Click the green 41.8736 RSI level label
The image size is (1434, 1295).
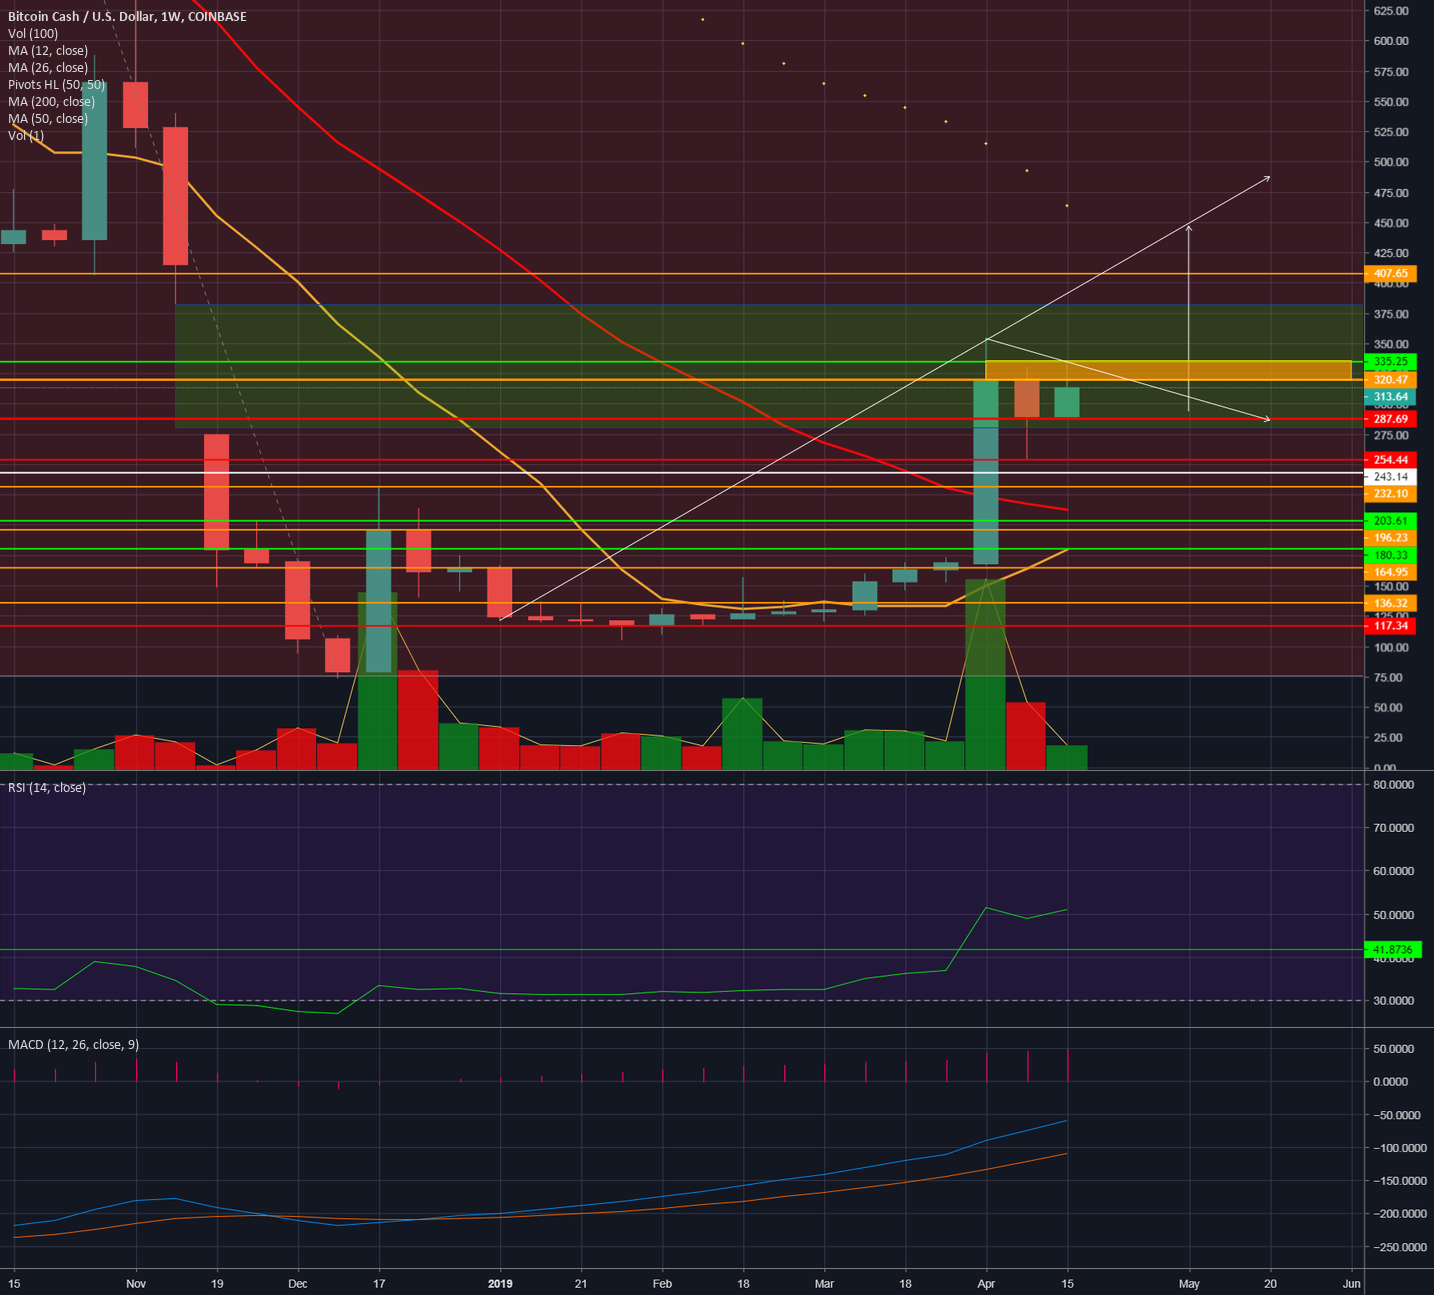pyautogui.click(x=1392, y=947)
